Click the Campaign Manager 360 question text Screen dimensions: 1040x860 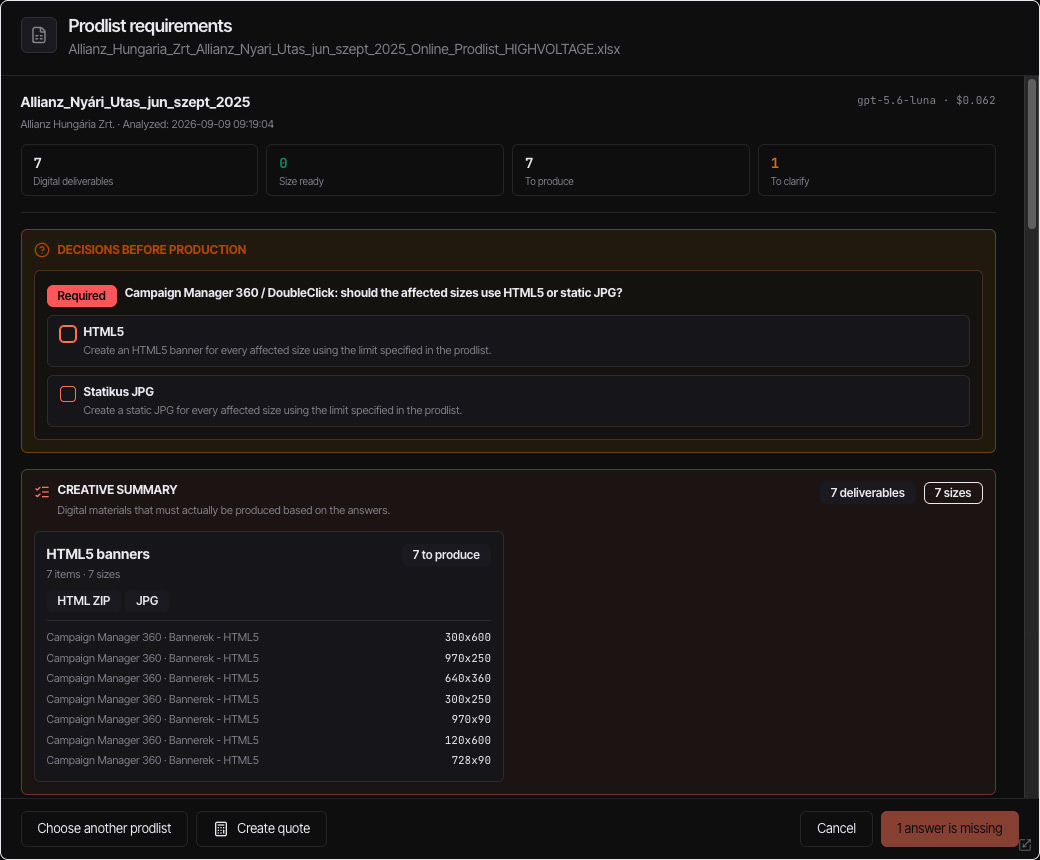[373, 293]
